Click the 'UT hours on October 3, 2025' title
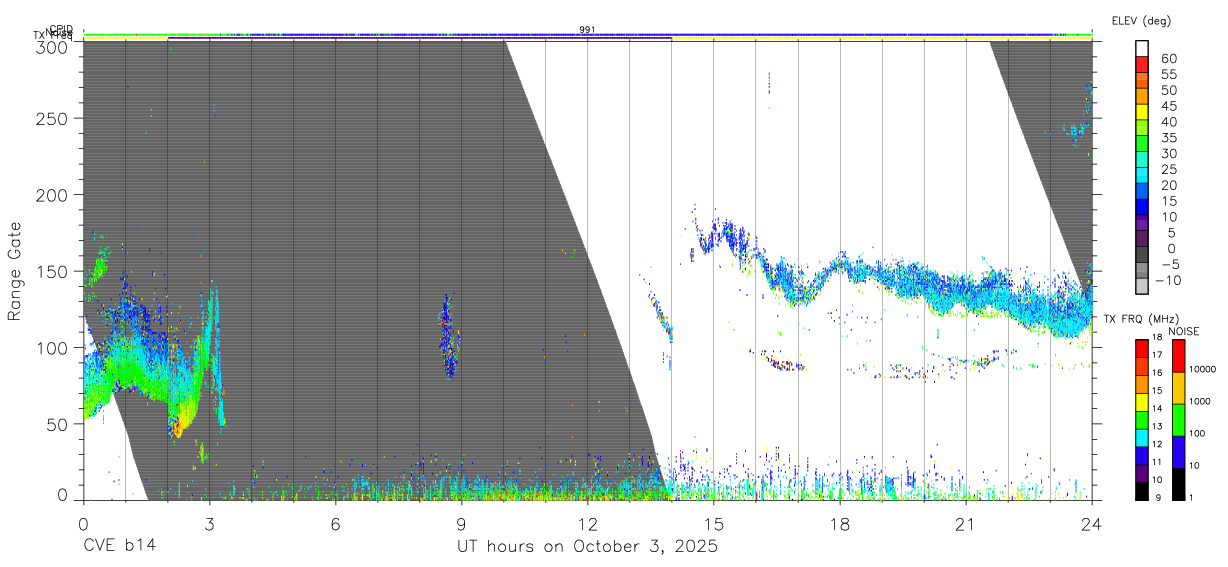The height and width of the screenshot is (567, 1228). tap(587, 547)
